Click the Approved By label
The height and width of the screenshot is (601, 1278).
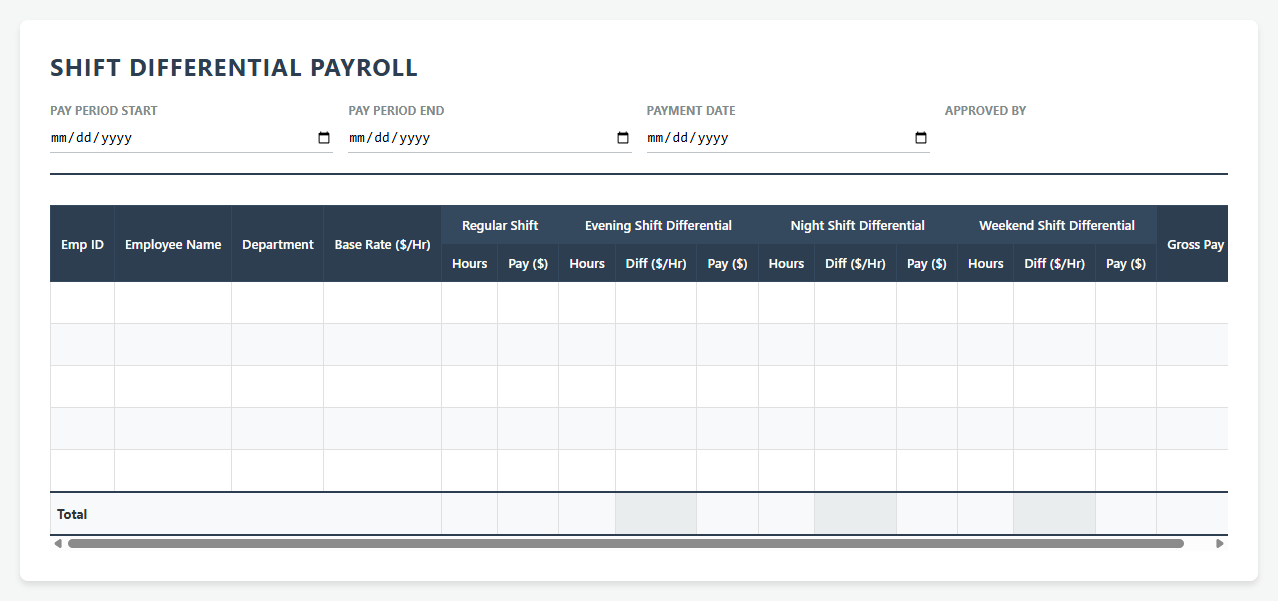(x=985, y=110)
